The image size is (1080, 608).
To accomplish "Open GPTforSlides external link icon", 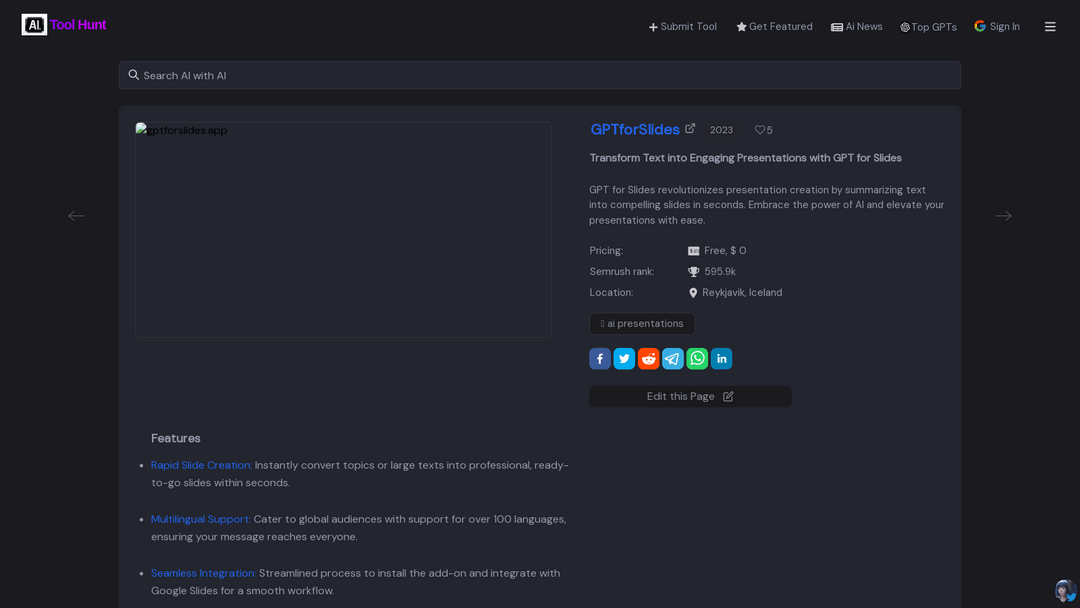I will coord(690,128).
